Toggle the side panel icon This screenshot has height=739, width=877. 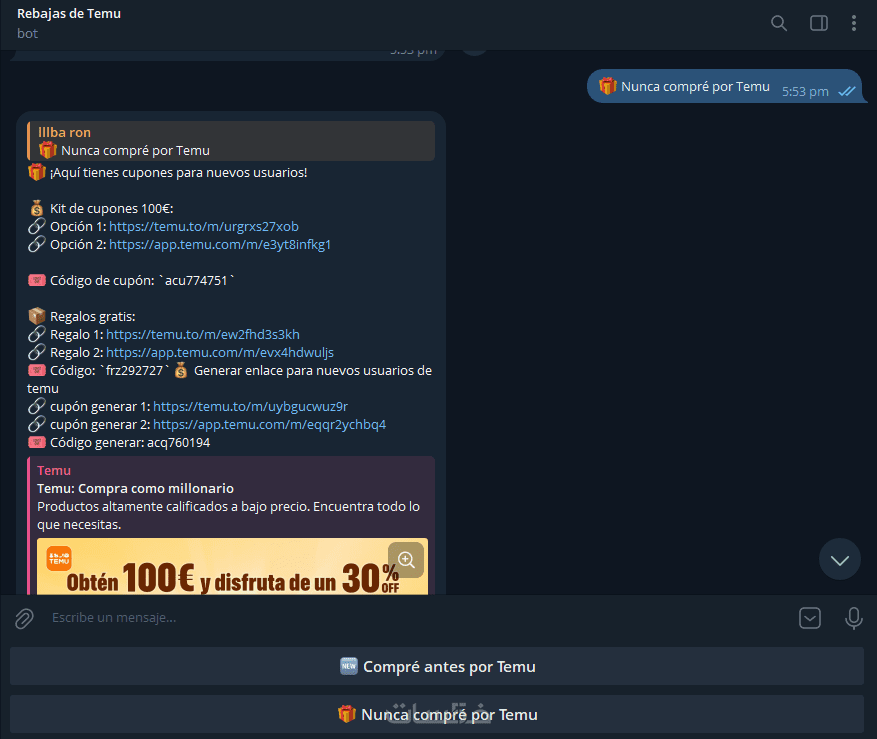819,23
